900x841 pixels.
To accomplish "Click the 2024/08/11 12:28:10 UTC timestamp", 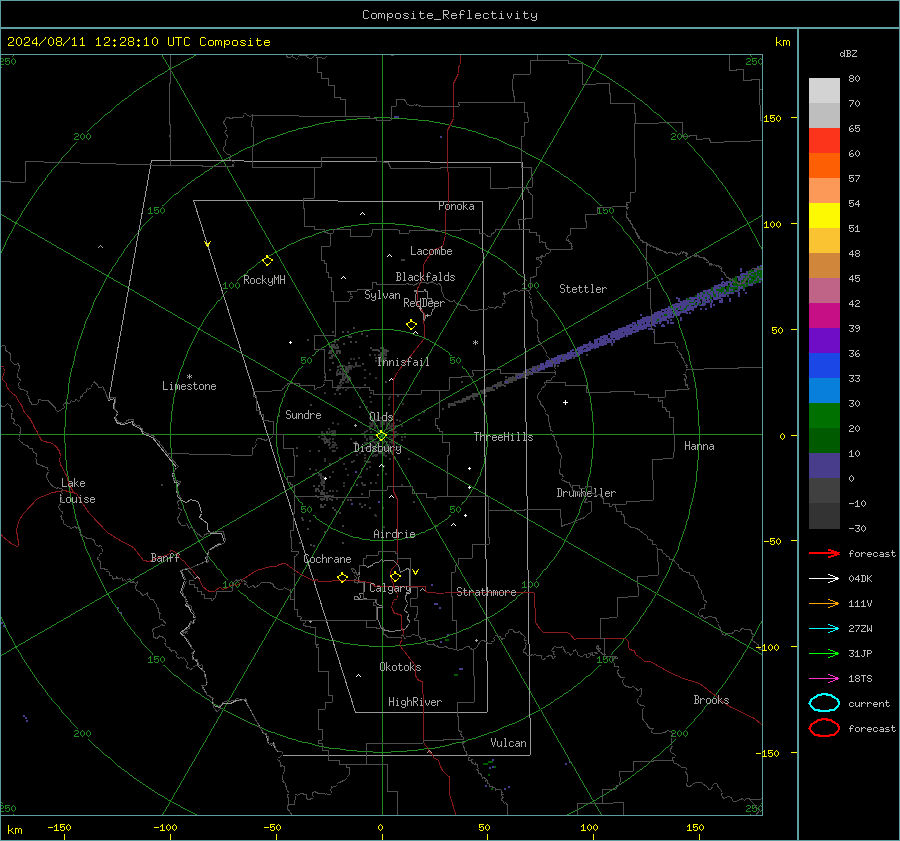I will tap(138, 42).
